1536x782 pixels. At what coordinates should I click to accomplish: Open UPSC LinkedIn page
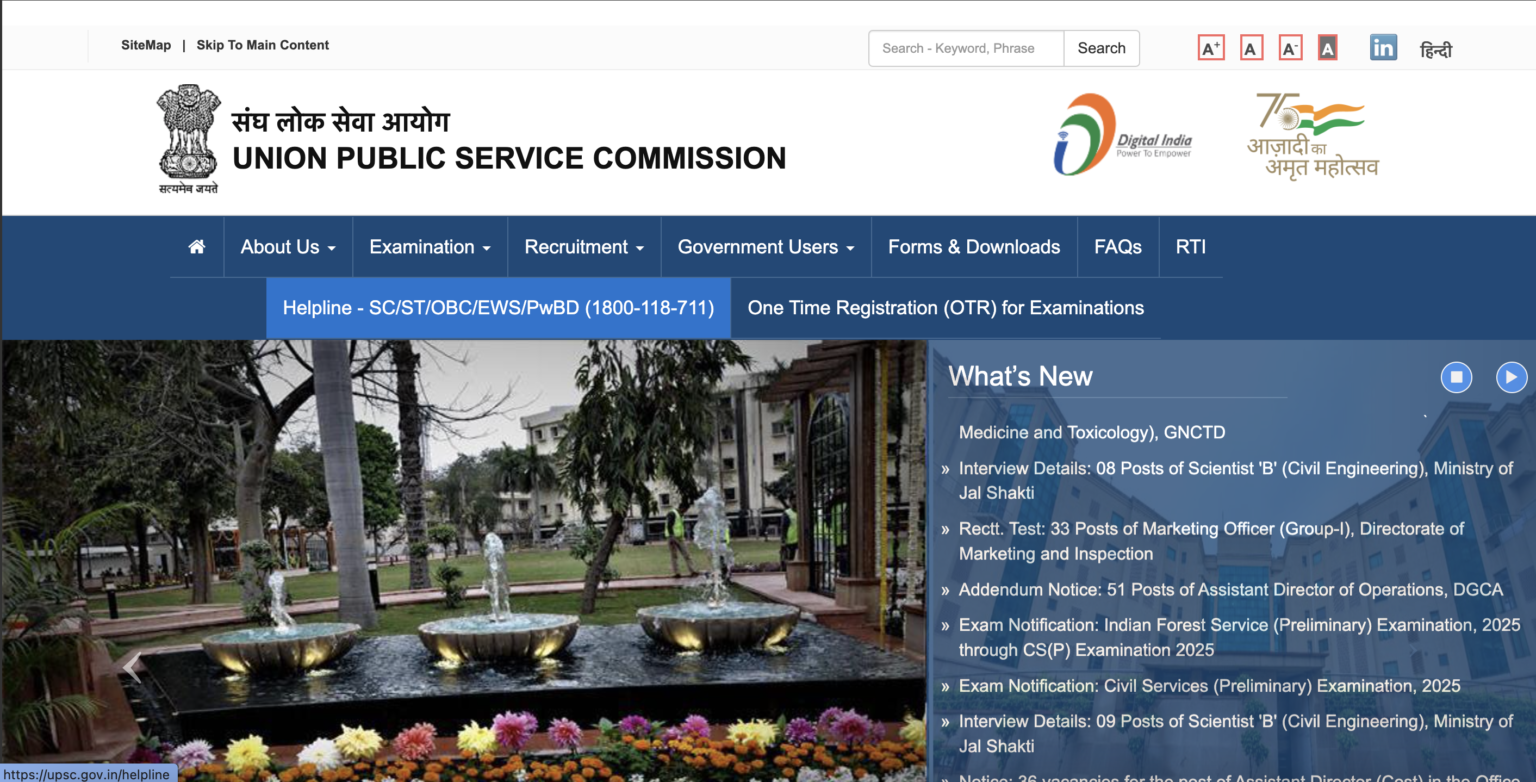pyautogui.click(x=1384, y=47)
